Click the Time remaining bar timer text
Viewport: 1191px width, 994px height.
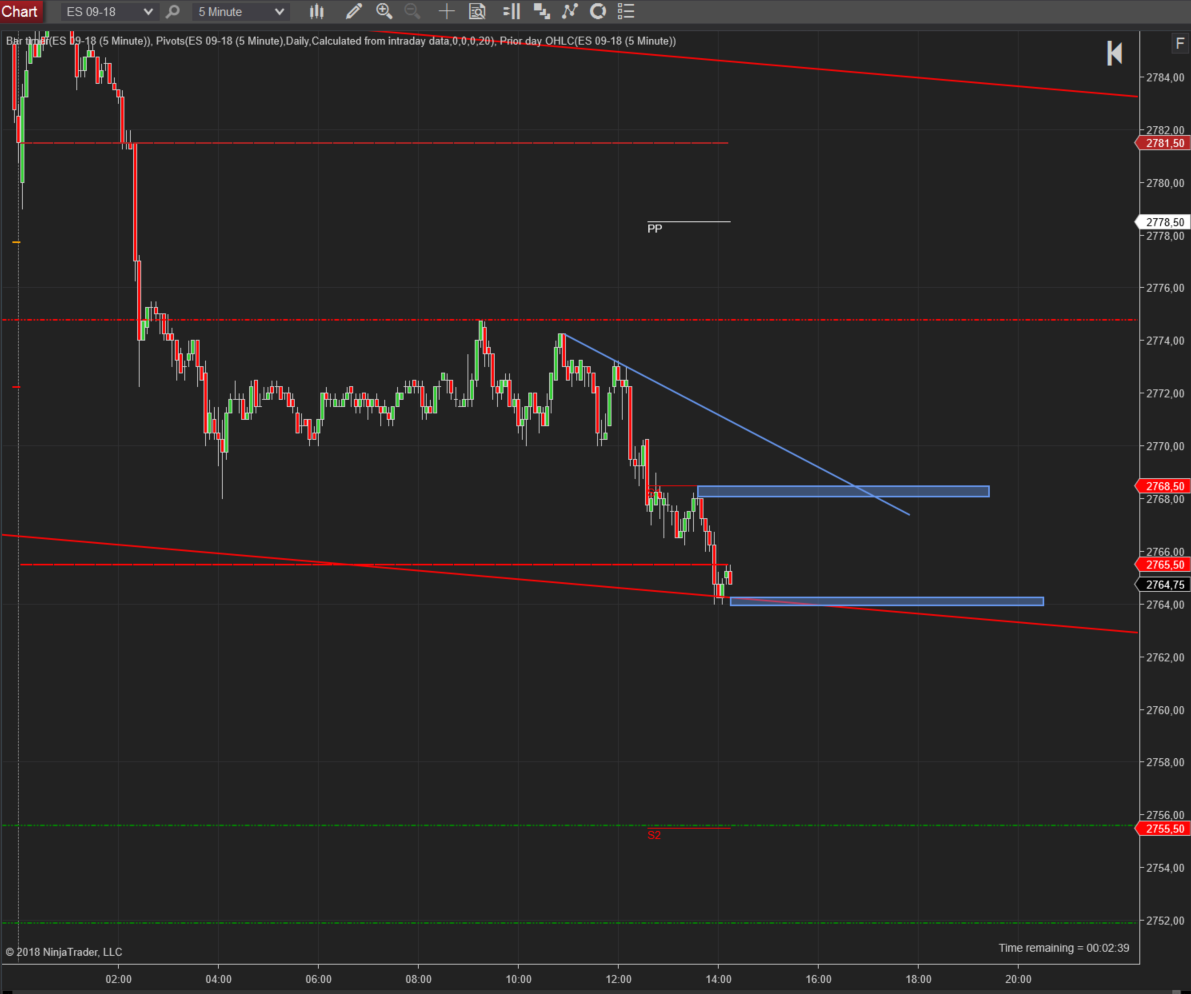(x=1063, y=948)
